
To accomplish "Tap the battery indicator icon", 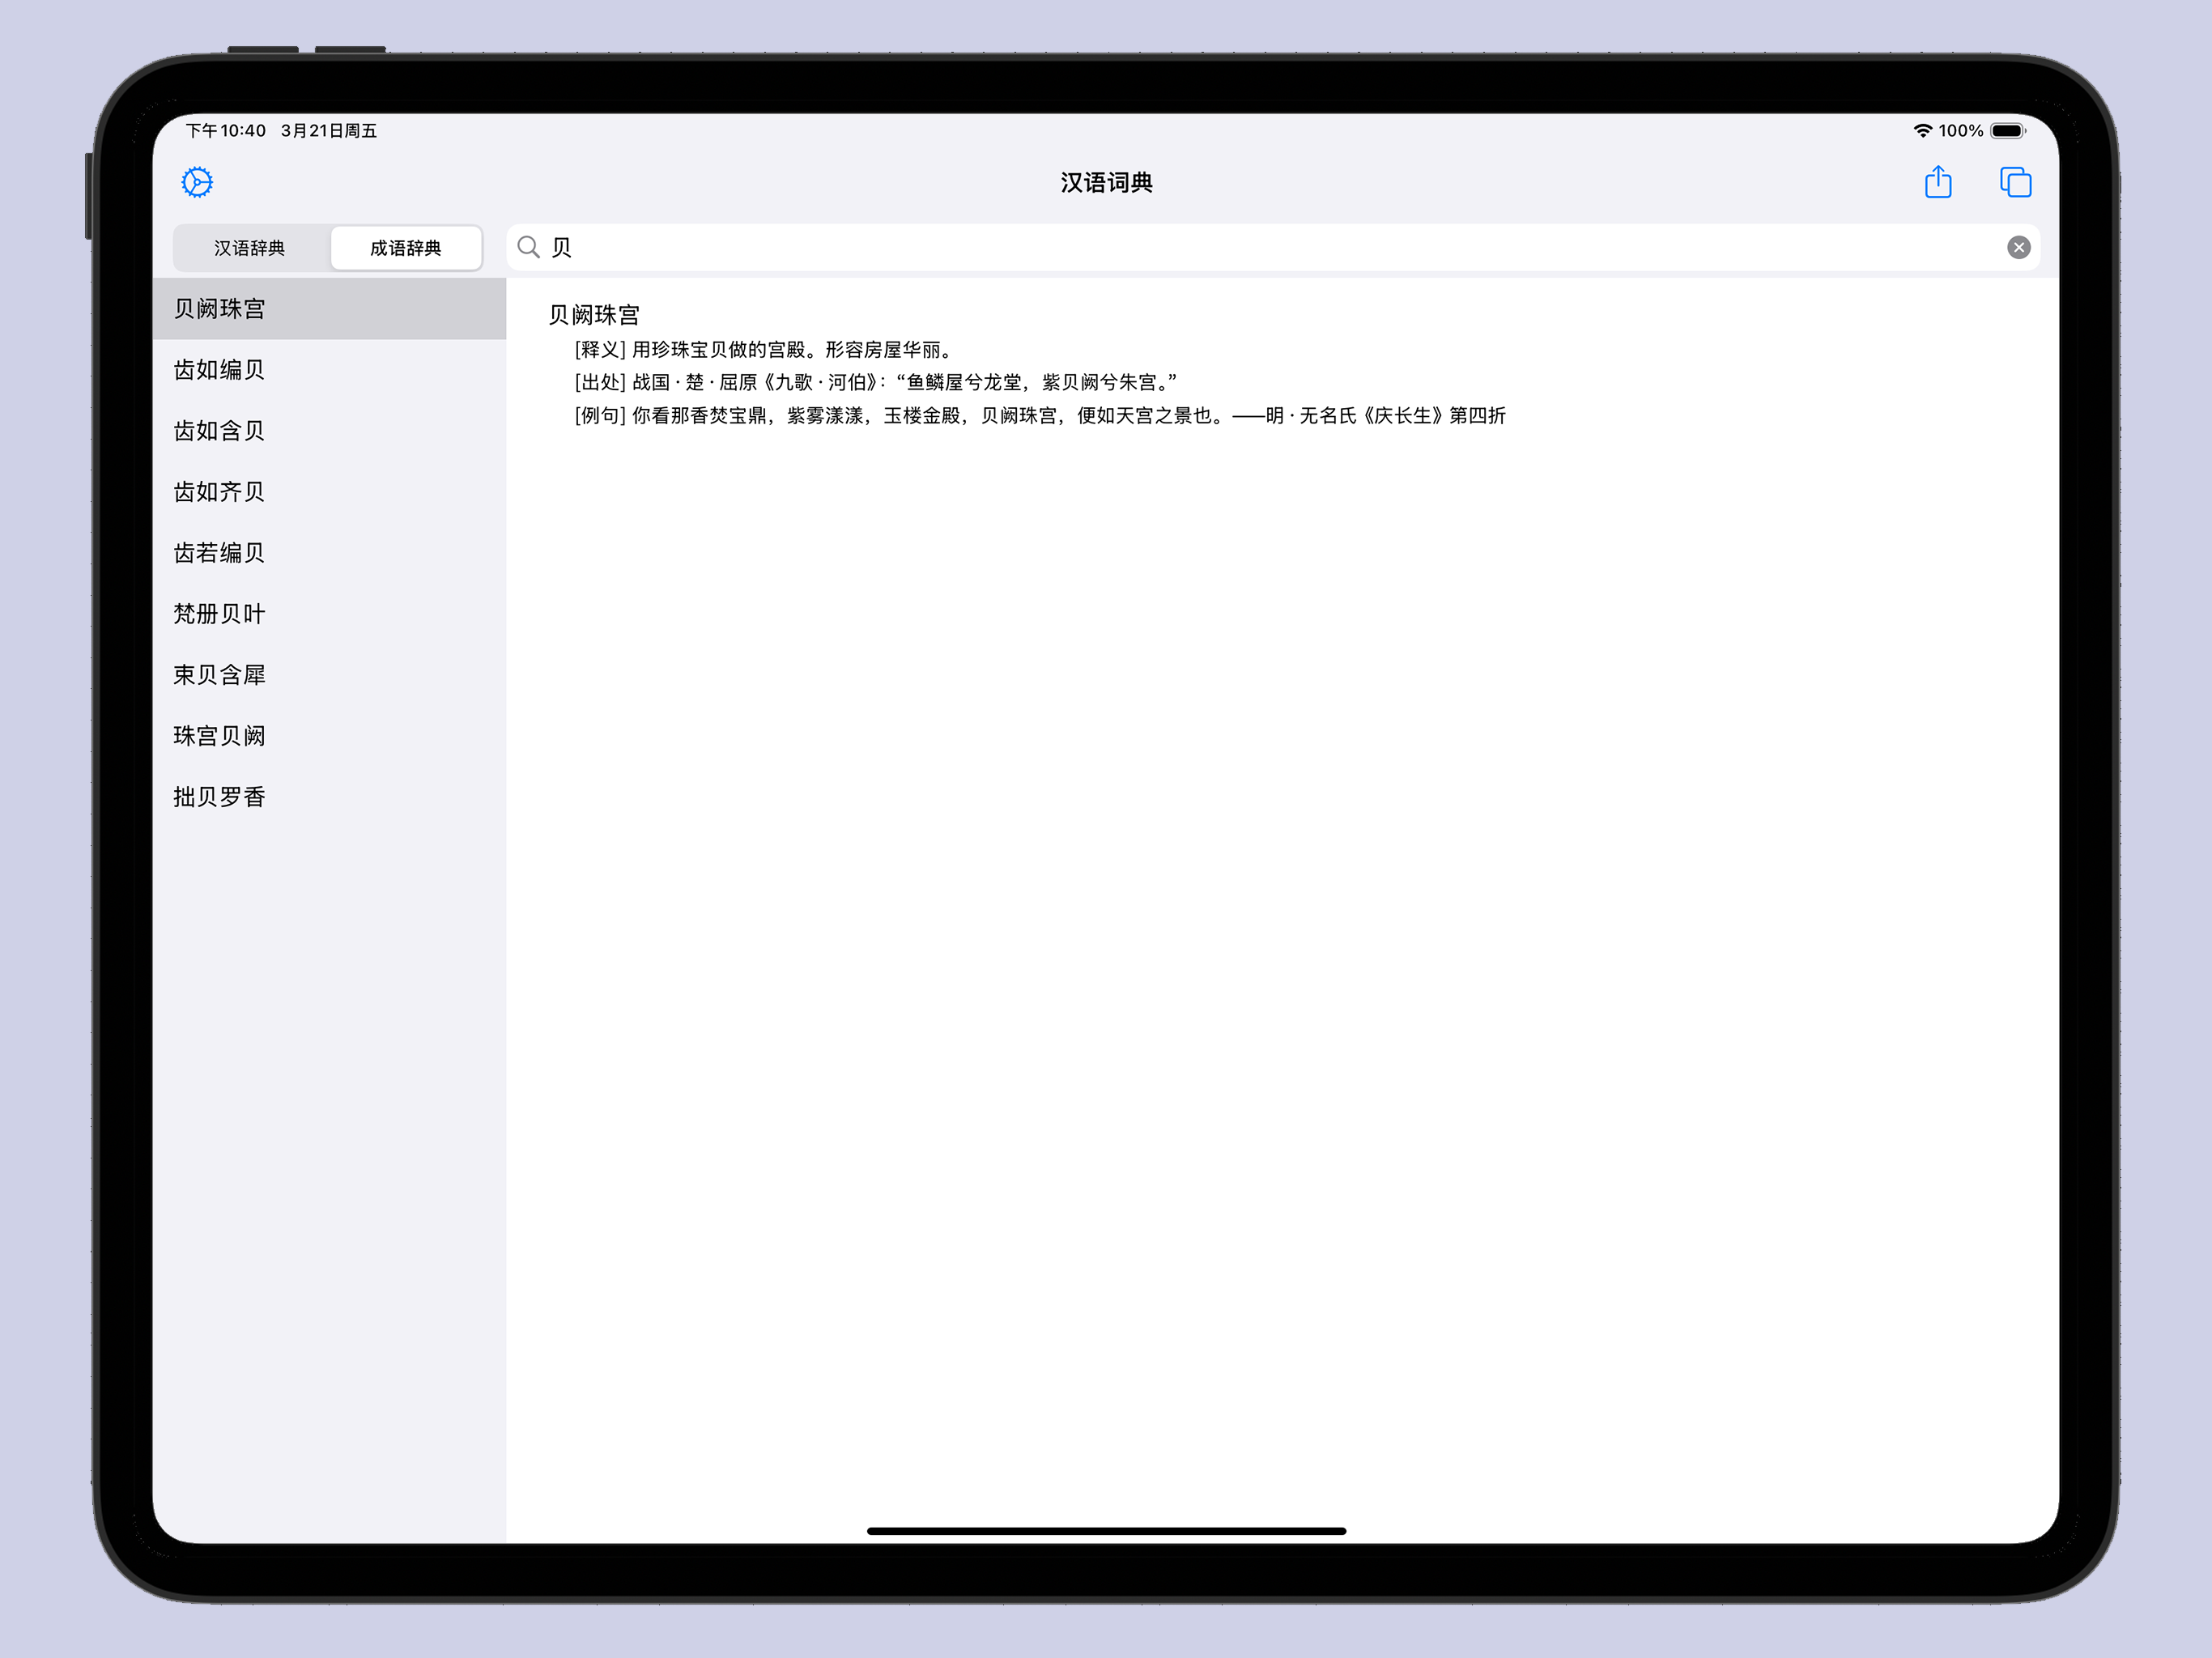I will [2008, 131].
